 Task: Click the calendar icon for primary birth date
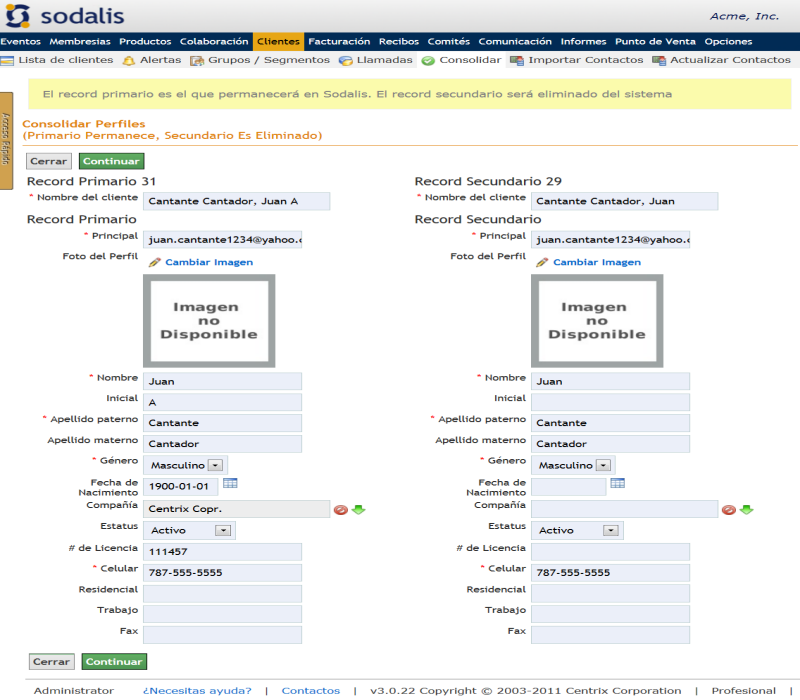click(230, 484)
